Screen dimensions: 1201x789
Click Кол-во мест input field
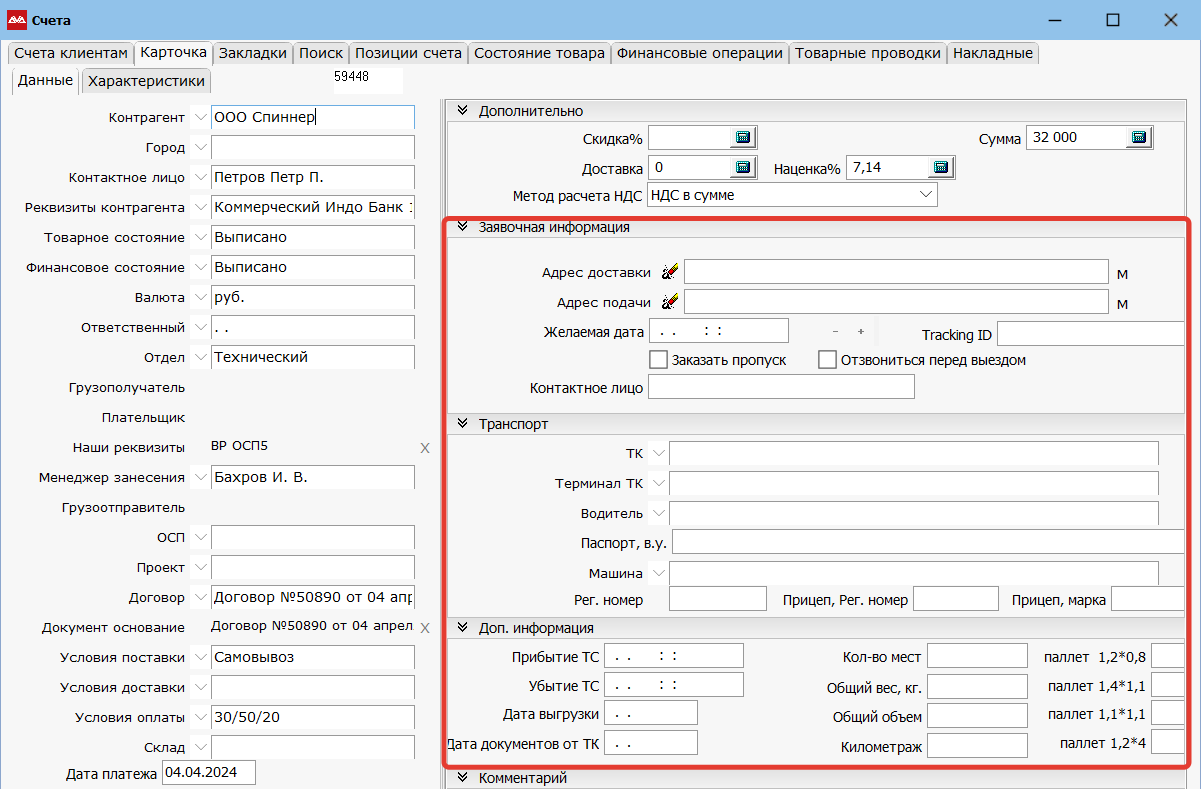coord(978,656)
